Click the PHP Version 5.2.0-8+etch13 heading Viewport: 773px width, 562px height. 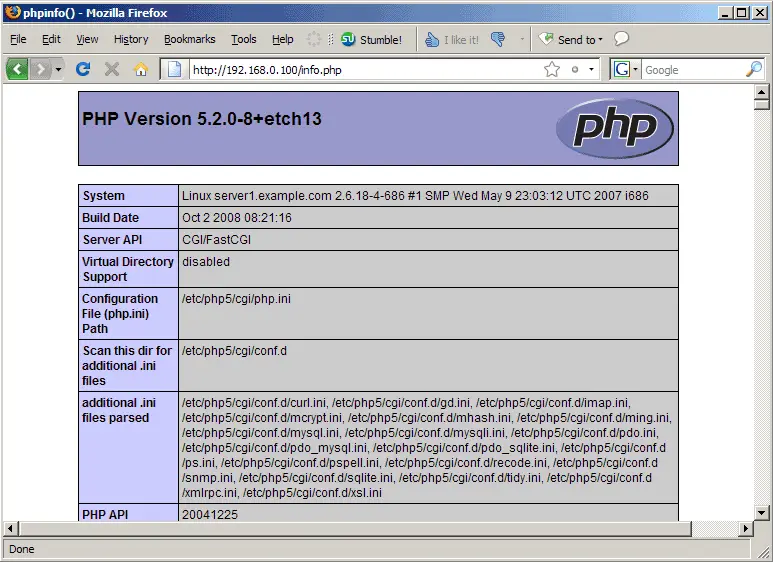coord(202,119)
